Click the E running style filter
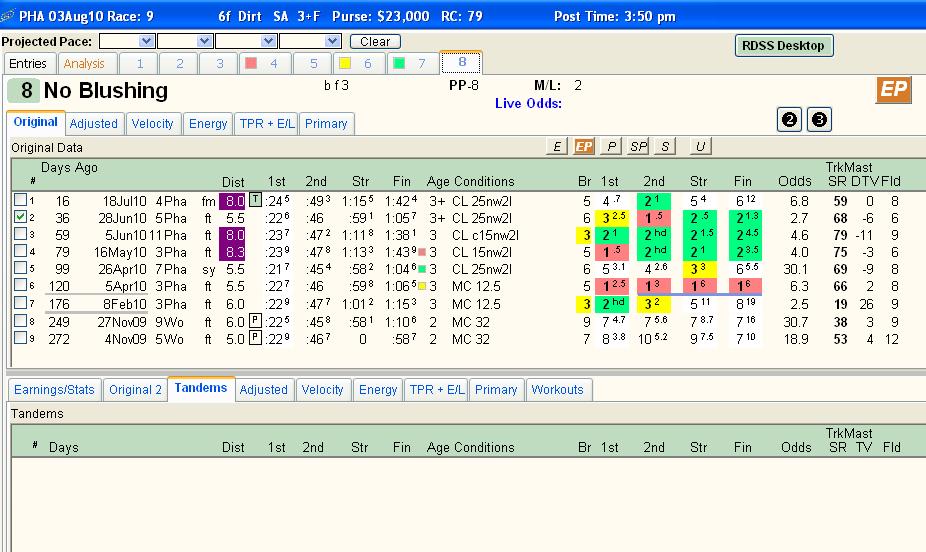 pos(557,146)
